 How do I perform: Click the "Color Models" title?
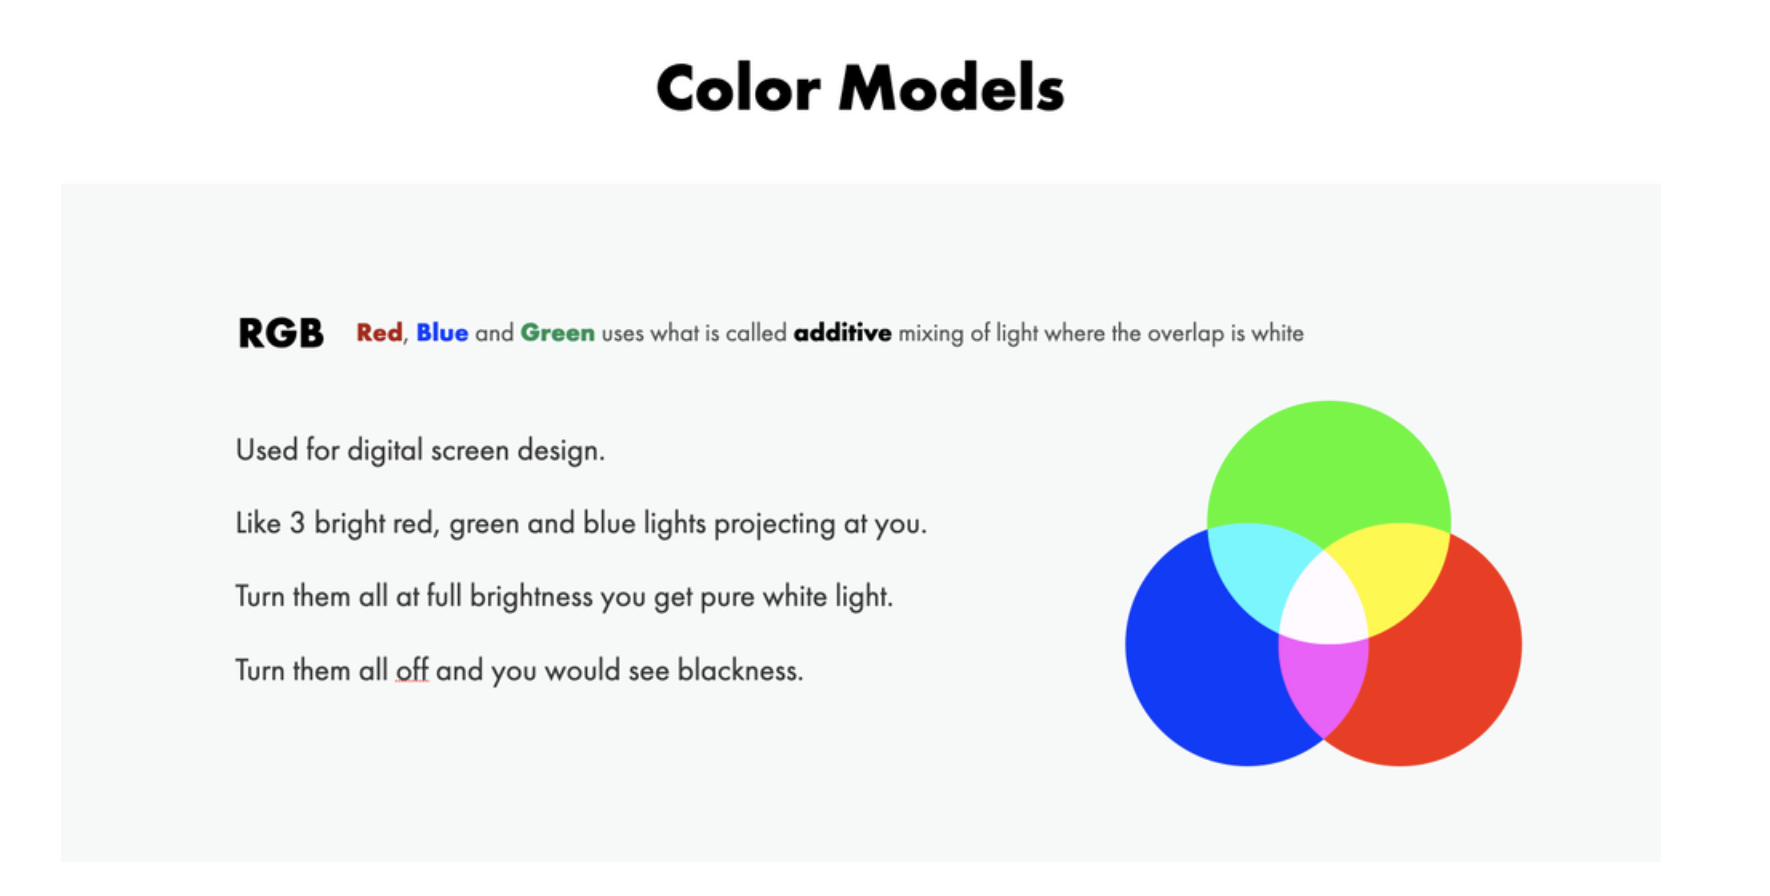[x=860, y=88]
